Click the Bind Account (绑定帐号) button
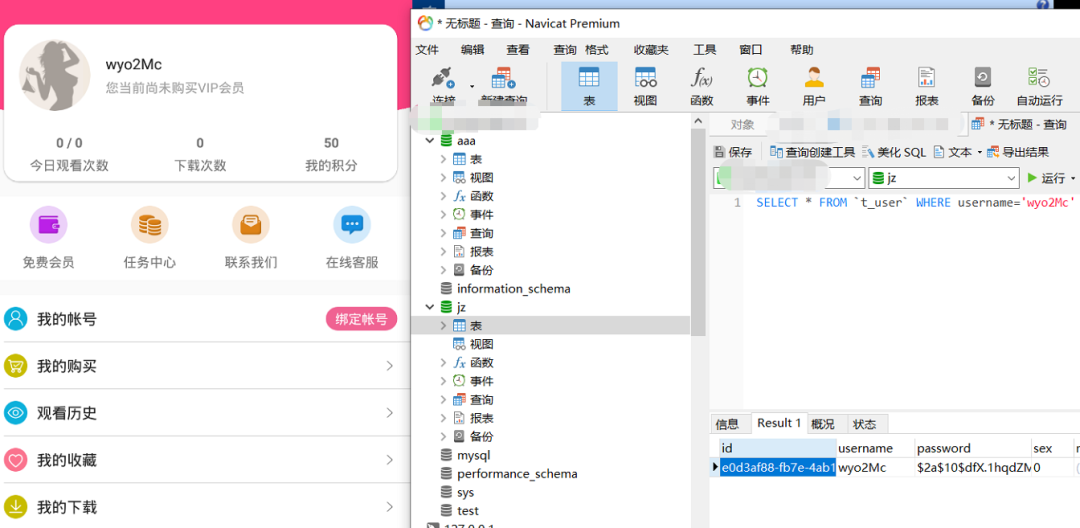Viewport: 1080px width, 528px height. pos(361,319)
